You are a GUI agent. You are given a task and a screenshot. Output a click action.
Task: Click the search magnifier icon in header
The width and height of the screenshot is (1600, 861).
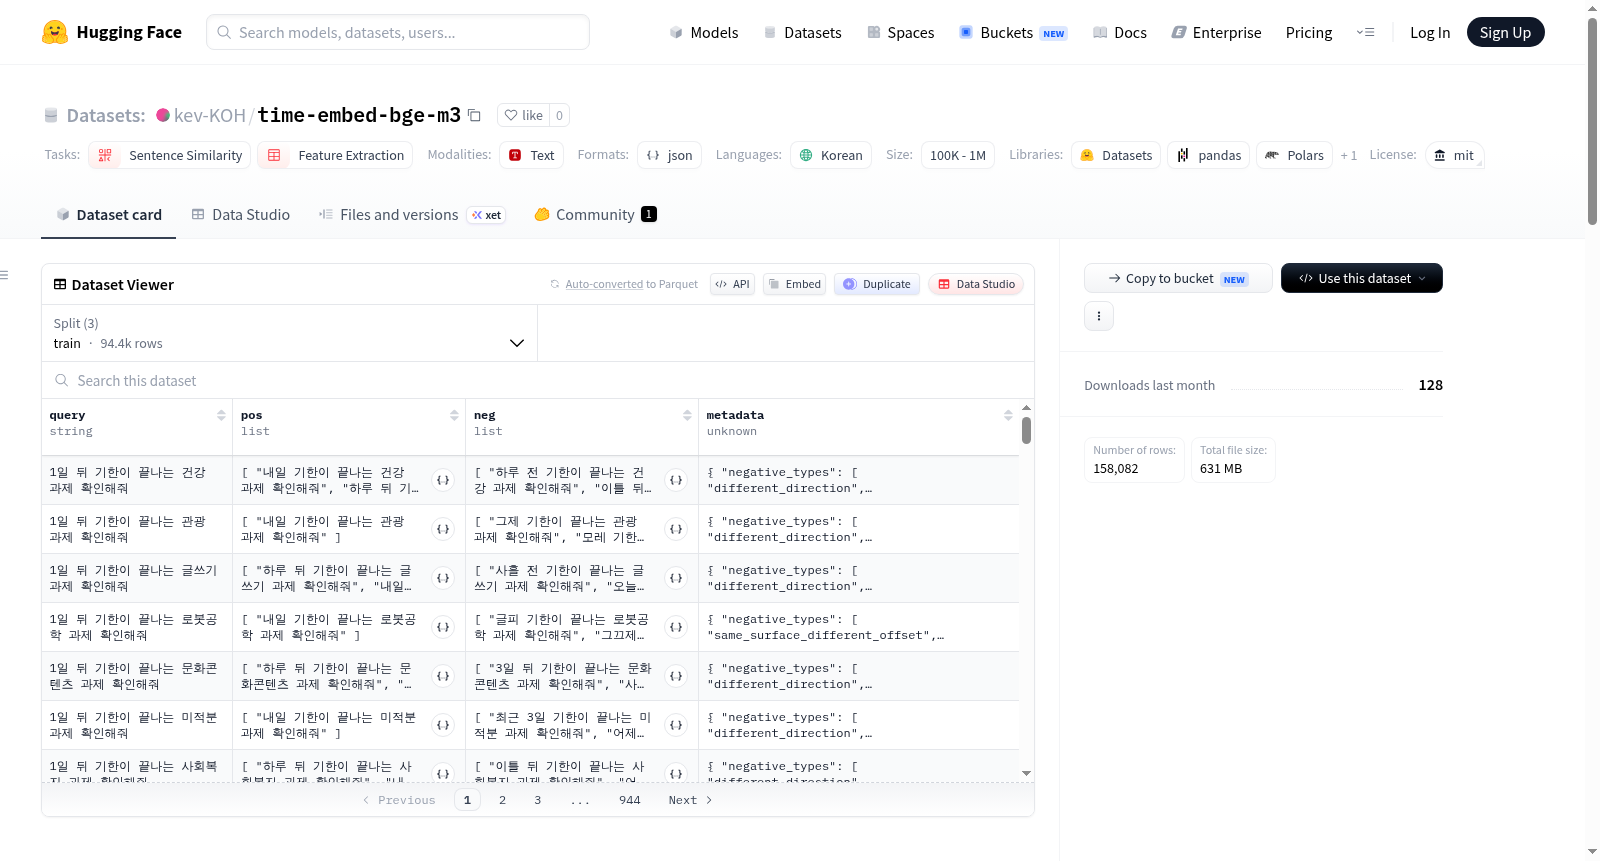[x=224, y=32]
